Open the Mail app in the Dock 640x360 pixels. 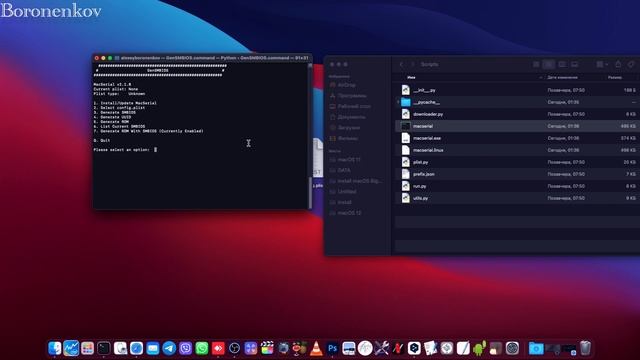click(x=153, y=348)
